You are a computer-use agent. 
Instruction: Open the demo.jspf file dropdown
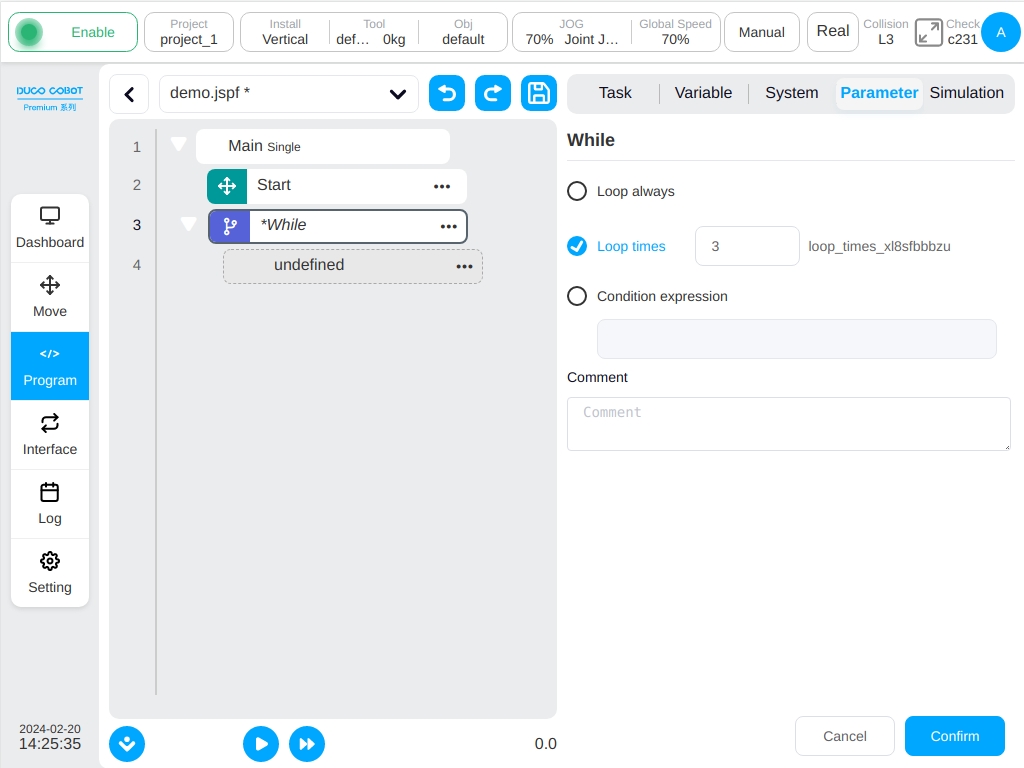[289, 94]
